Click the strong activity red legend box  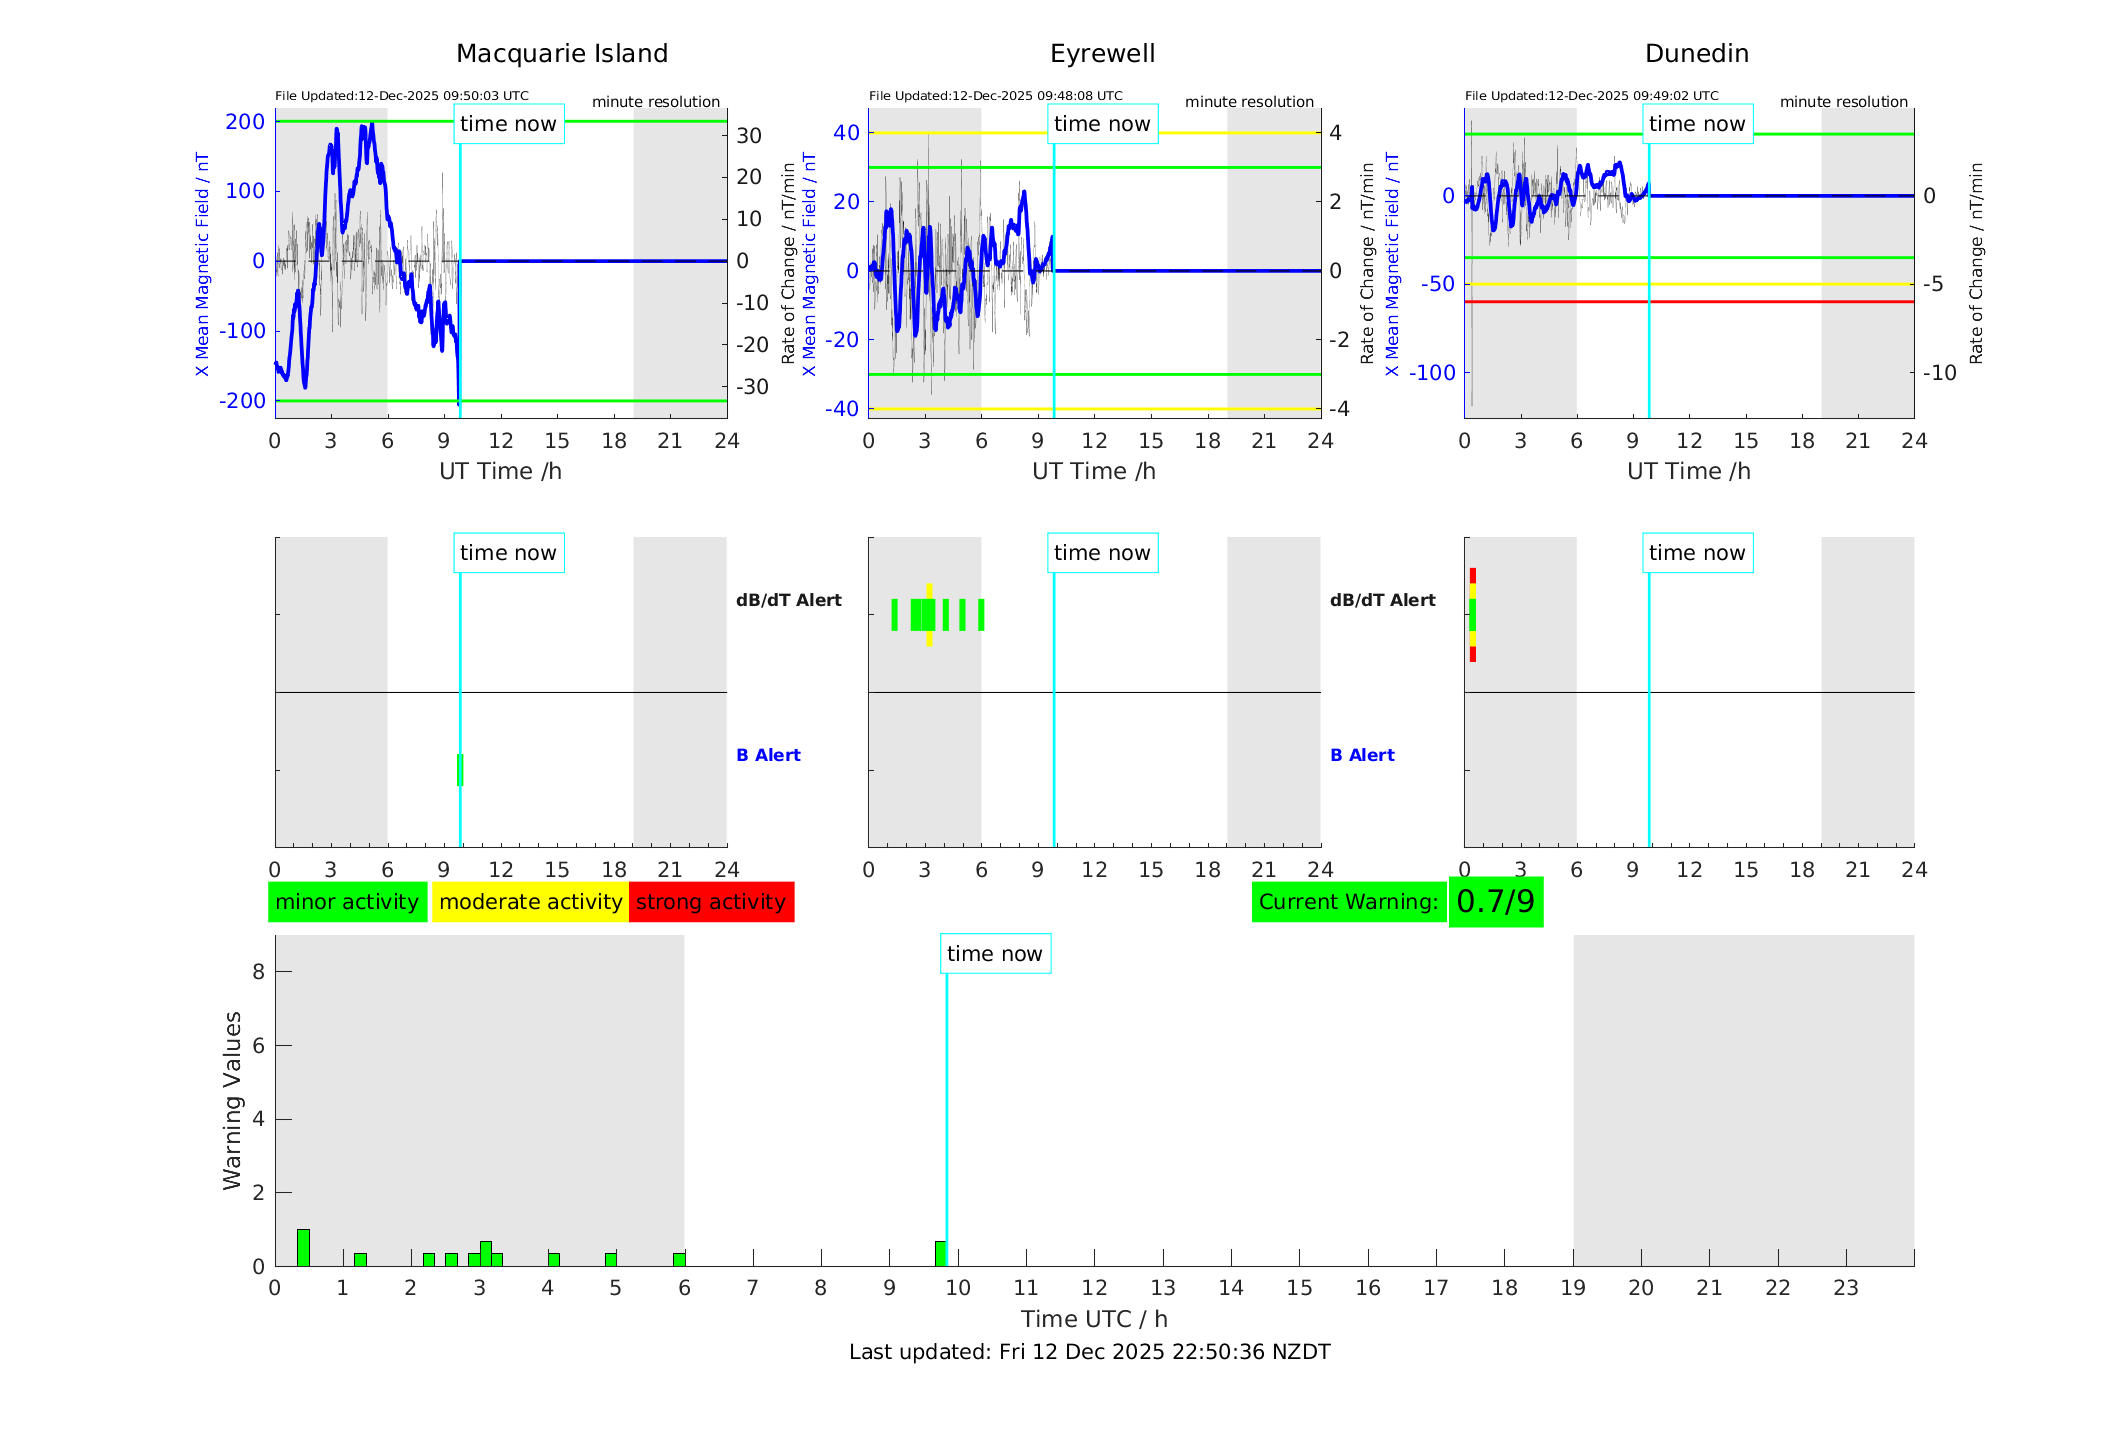point(711,902)
